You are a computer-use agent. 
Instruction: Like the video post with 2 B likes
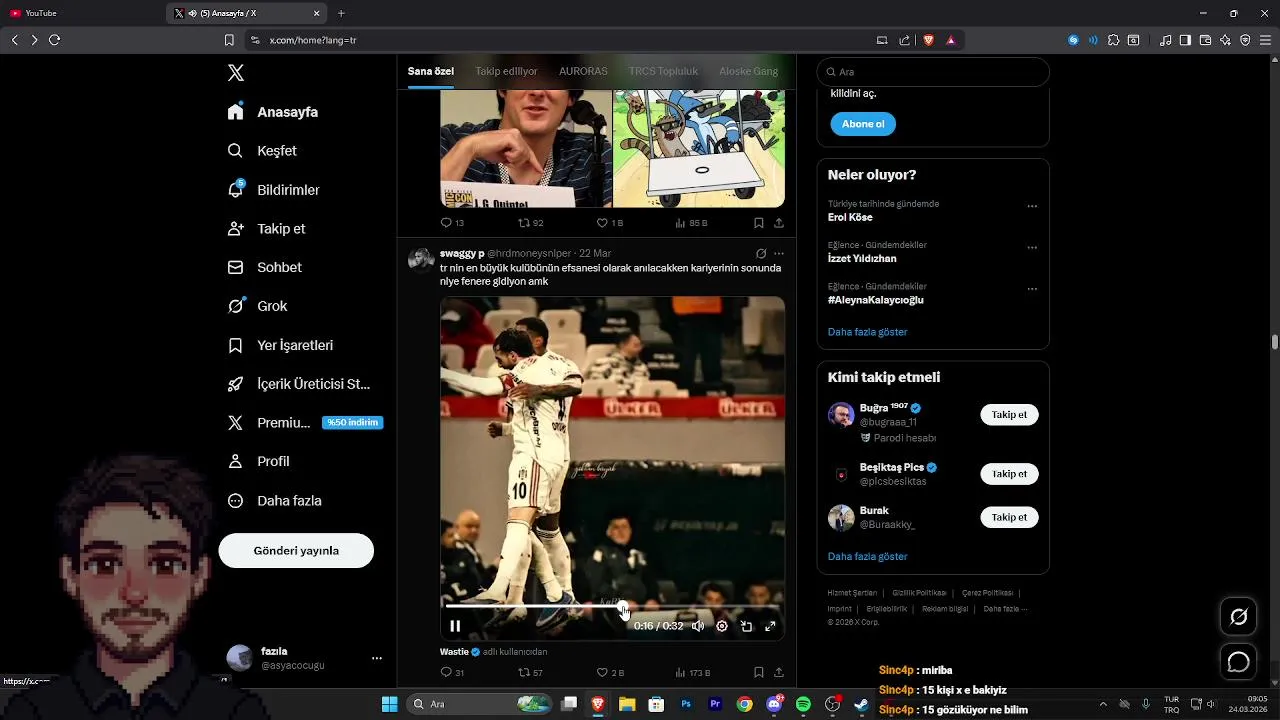point(610,673)
